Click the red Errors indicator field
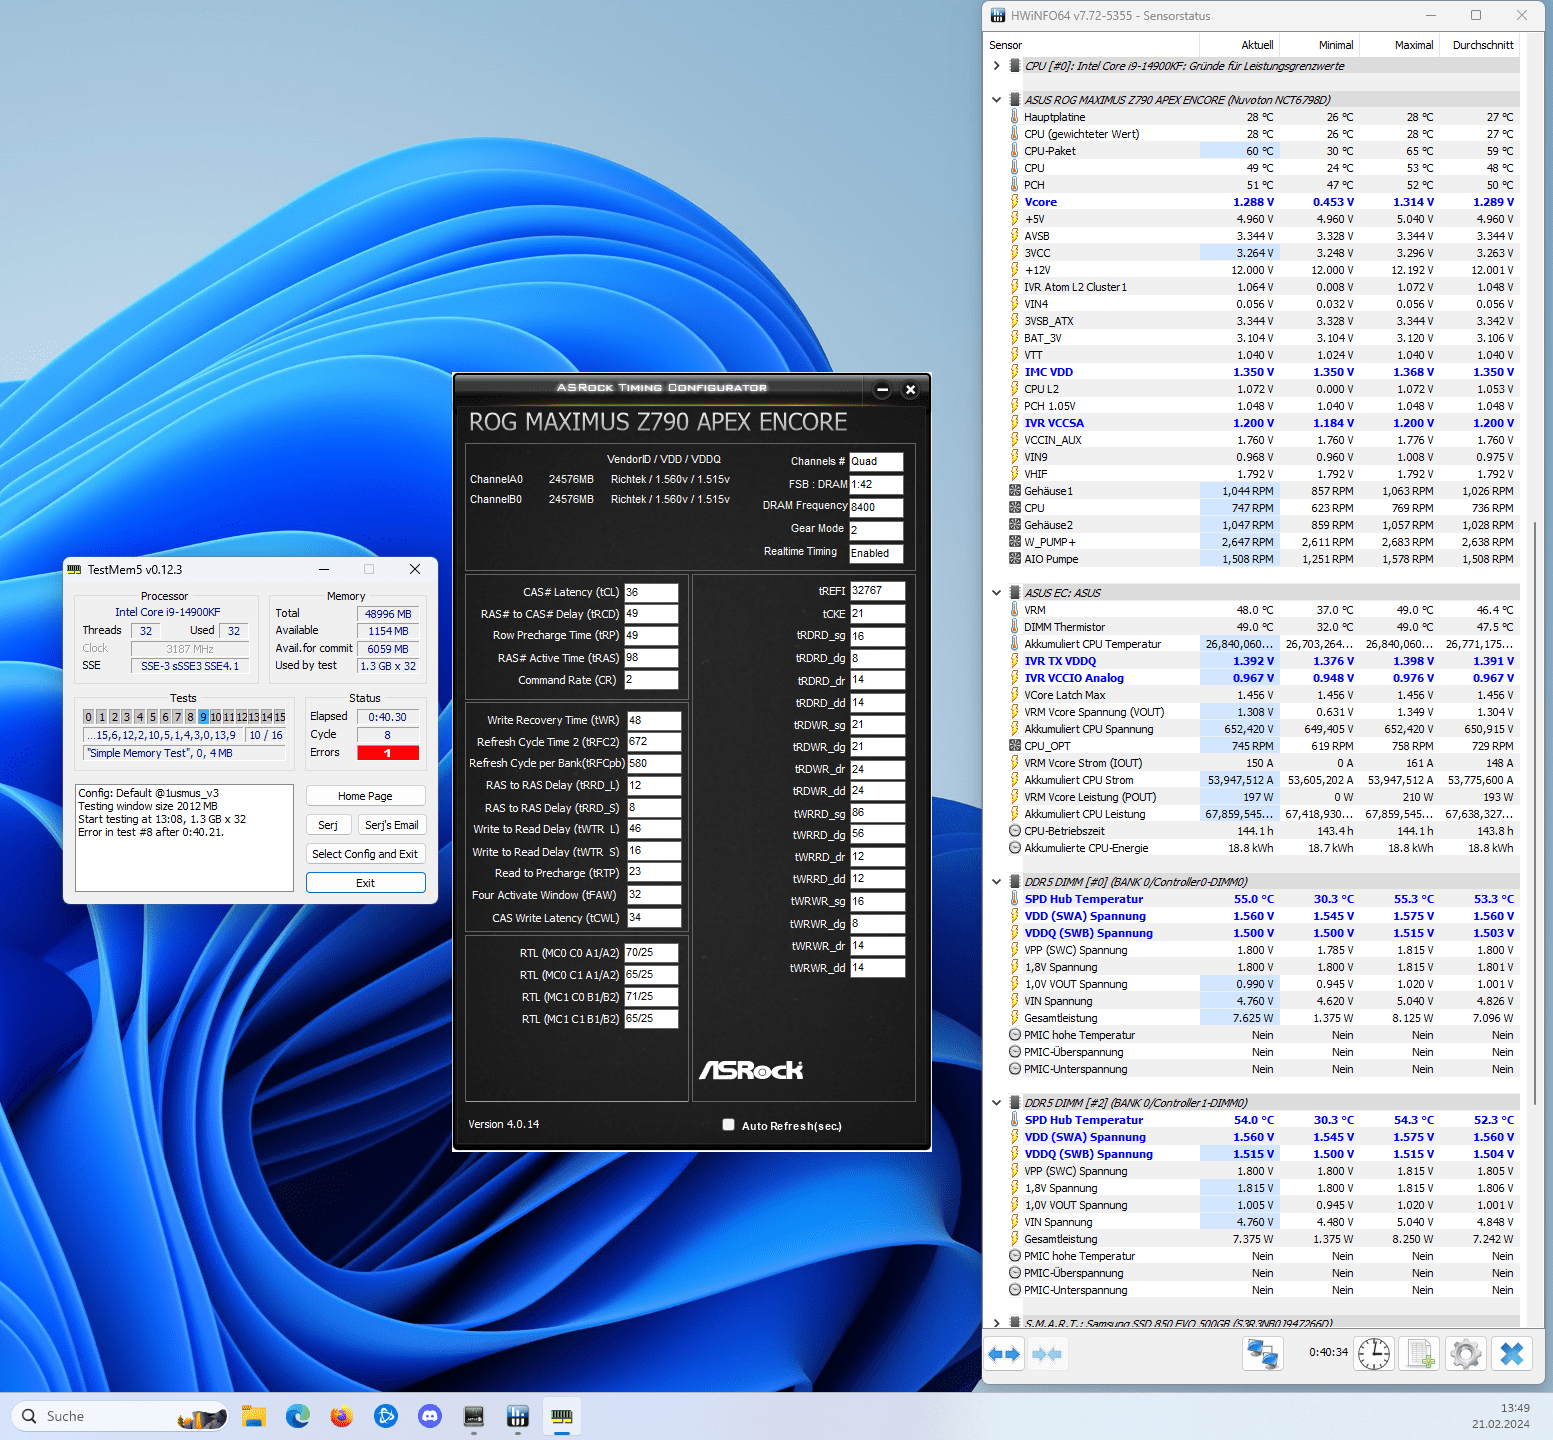Image resolution: width=1553 pixels, height=1440 pixels. (388, 753)
